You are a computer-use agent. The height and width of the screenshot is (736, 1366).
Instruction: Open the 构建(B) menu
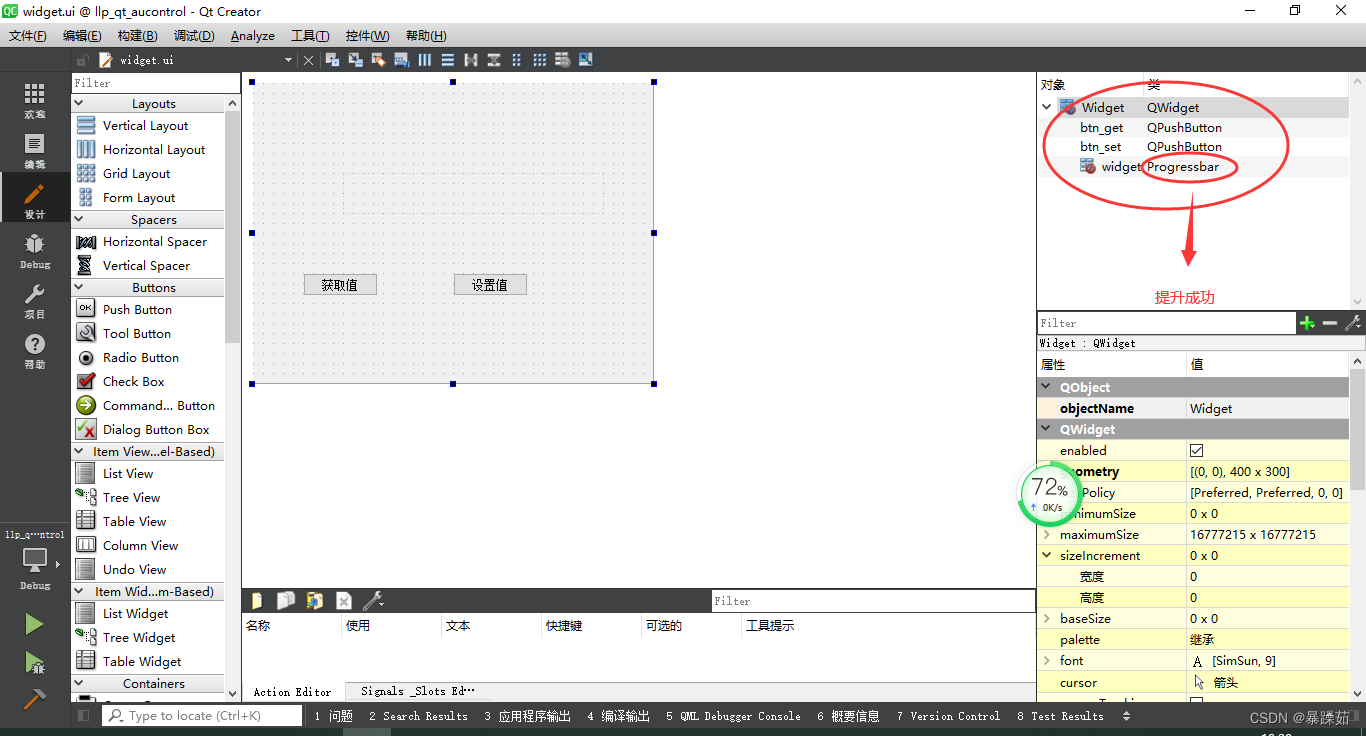(138, 35)
